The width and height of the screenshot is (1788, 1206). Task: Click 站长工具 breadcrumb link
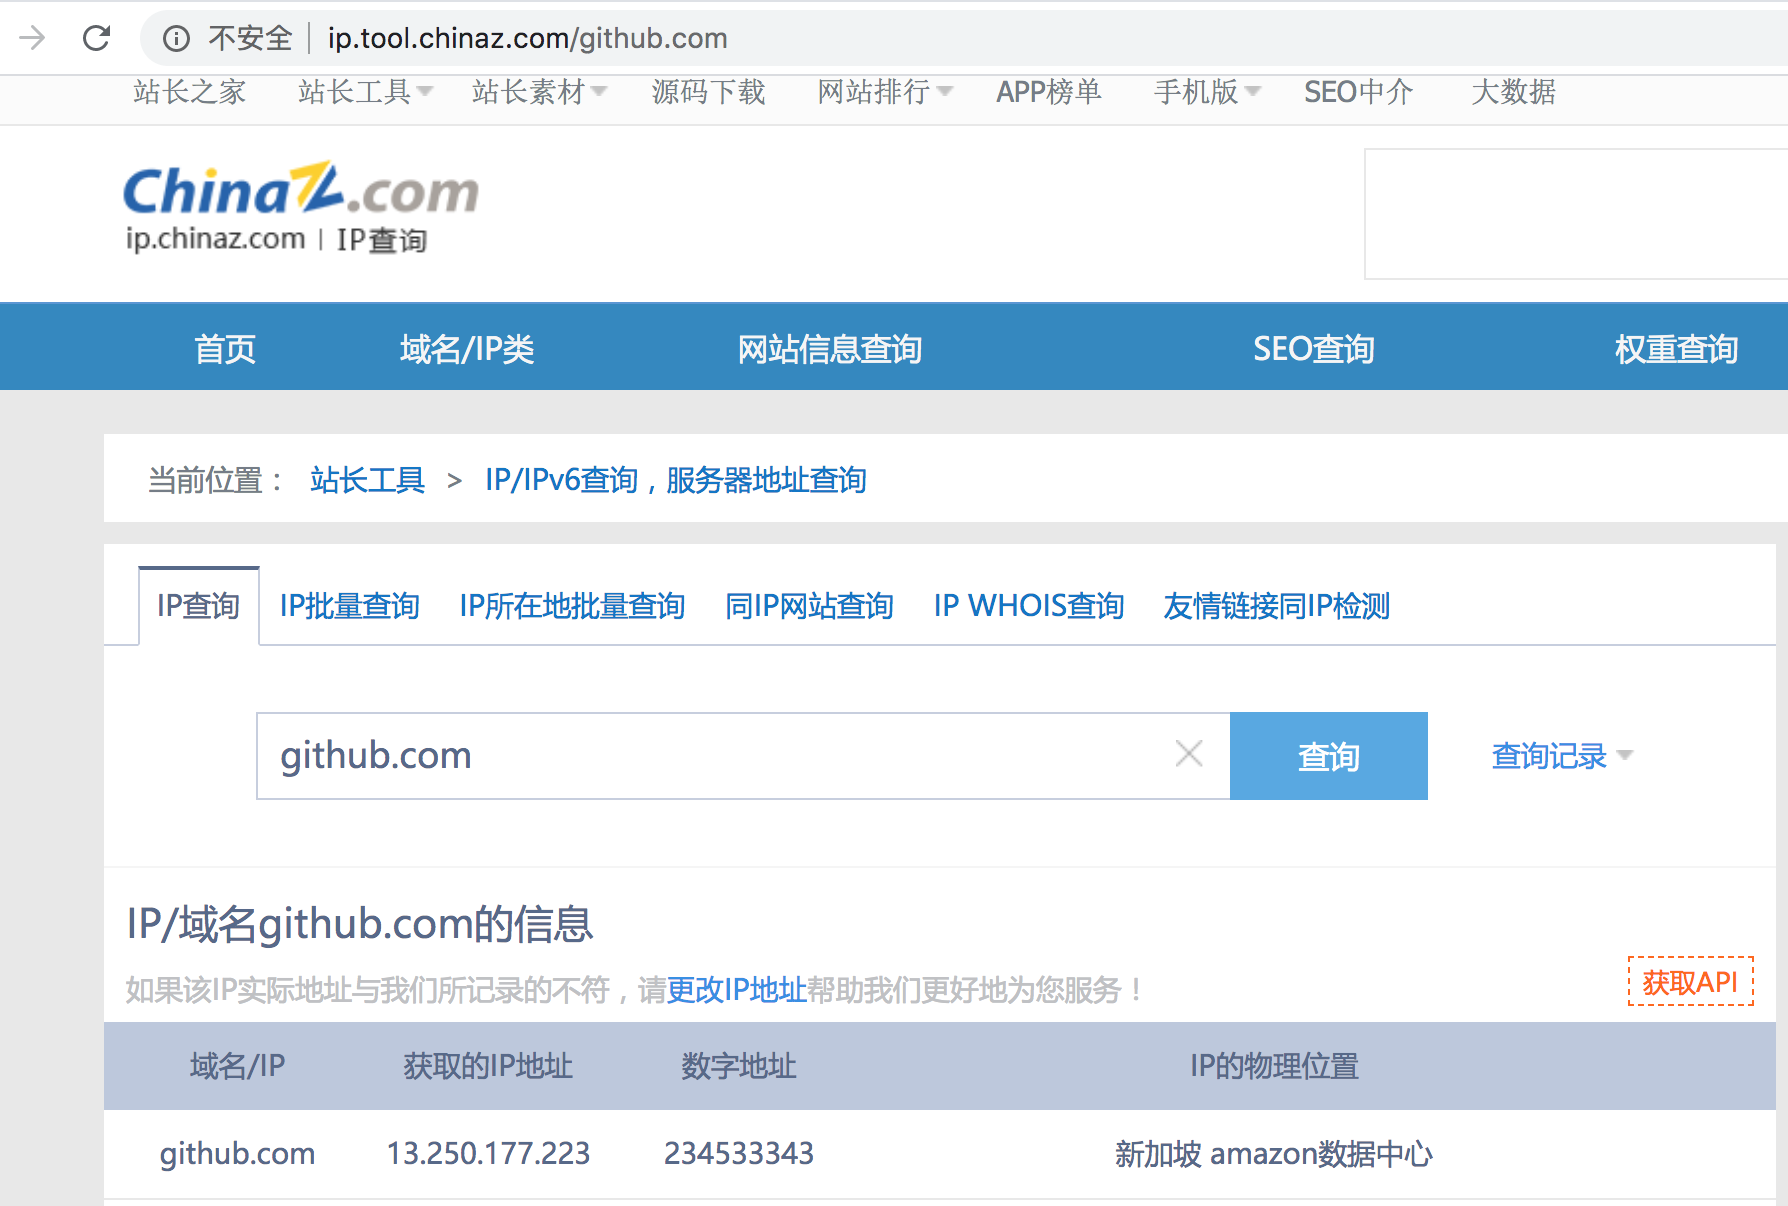pyautogui.click(x=368, y=480)
